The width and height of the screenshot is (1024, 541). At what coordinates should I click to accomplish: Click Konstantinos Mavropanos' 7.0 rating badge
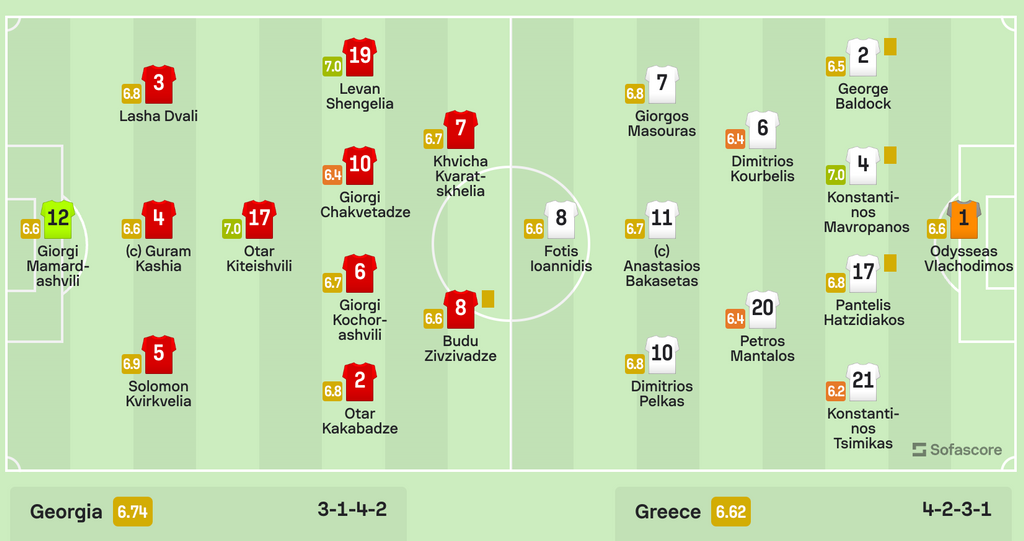click(836, 175)
